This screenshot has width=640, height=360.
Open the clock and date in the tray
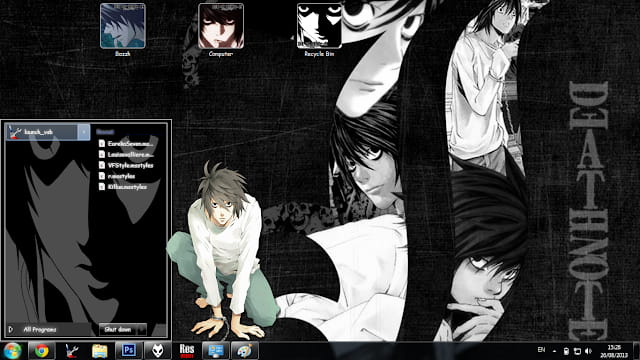[x=614, y=351]
